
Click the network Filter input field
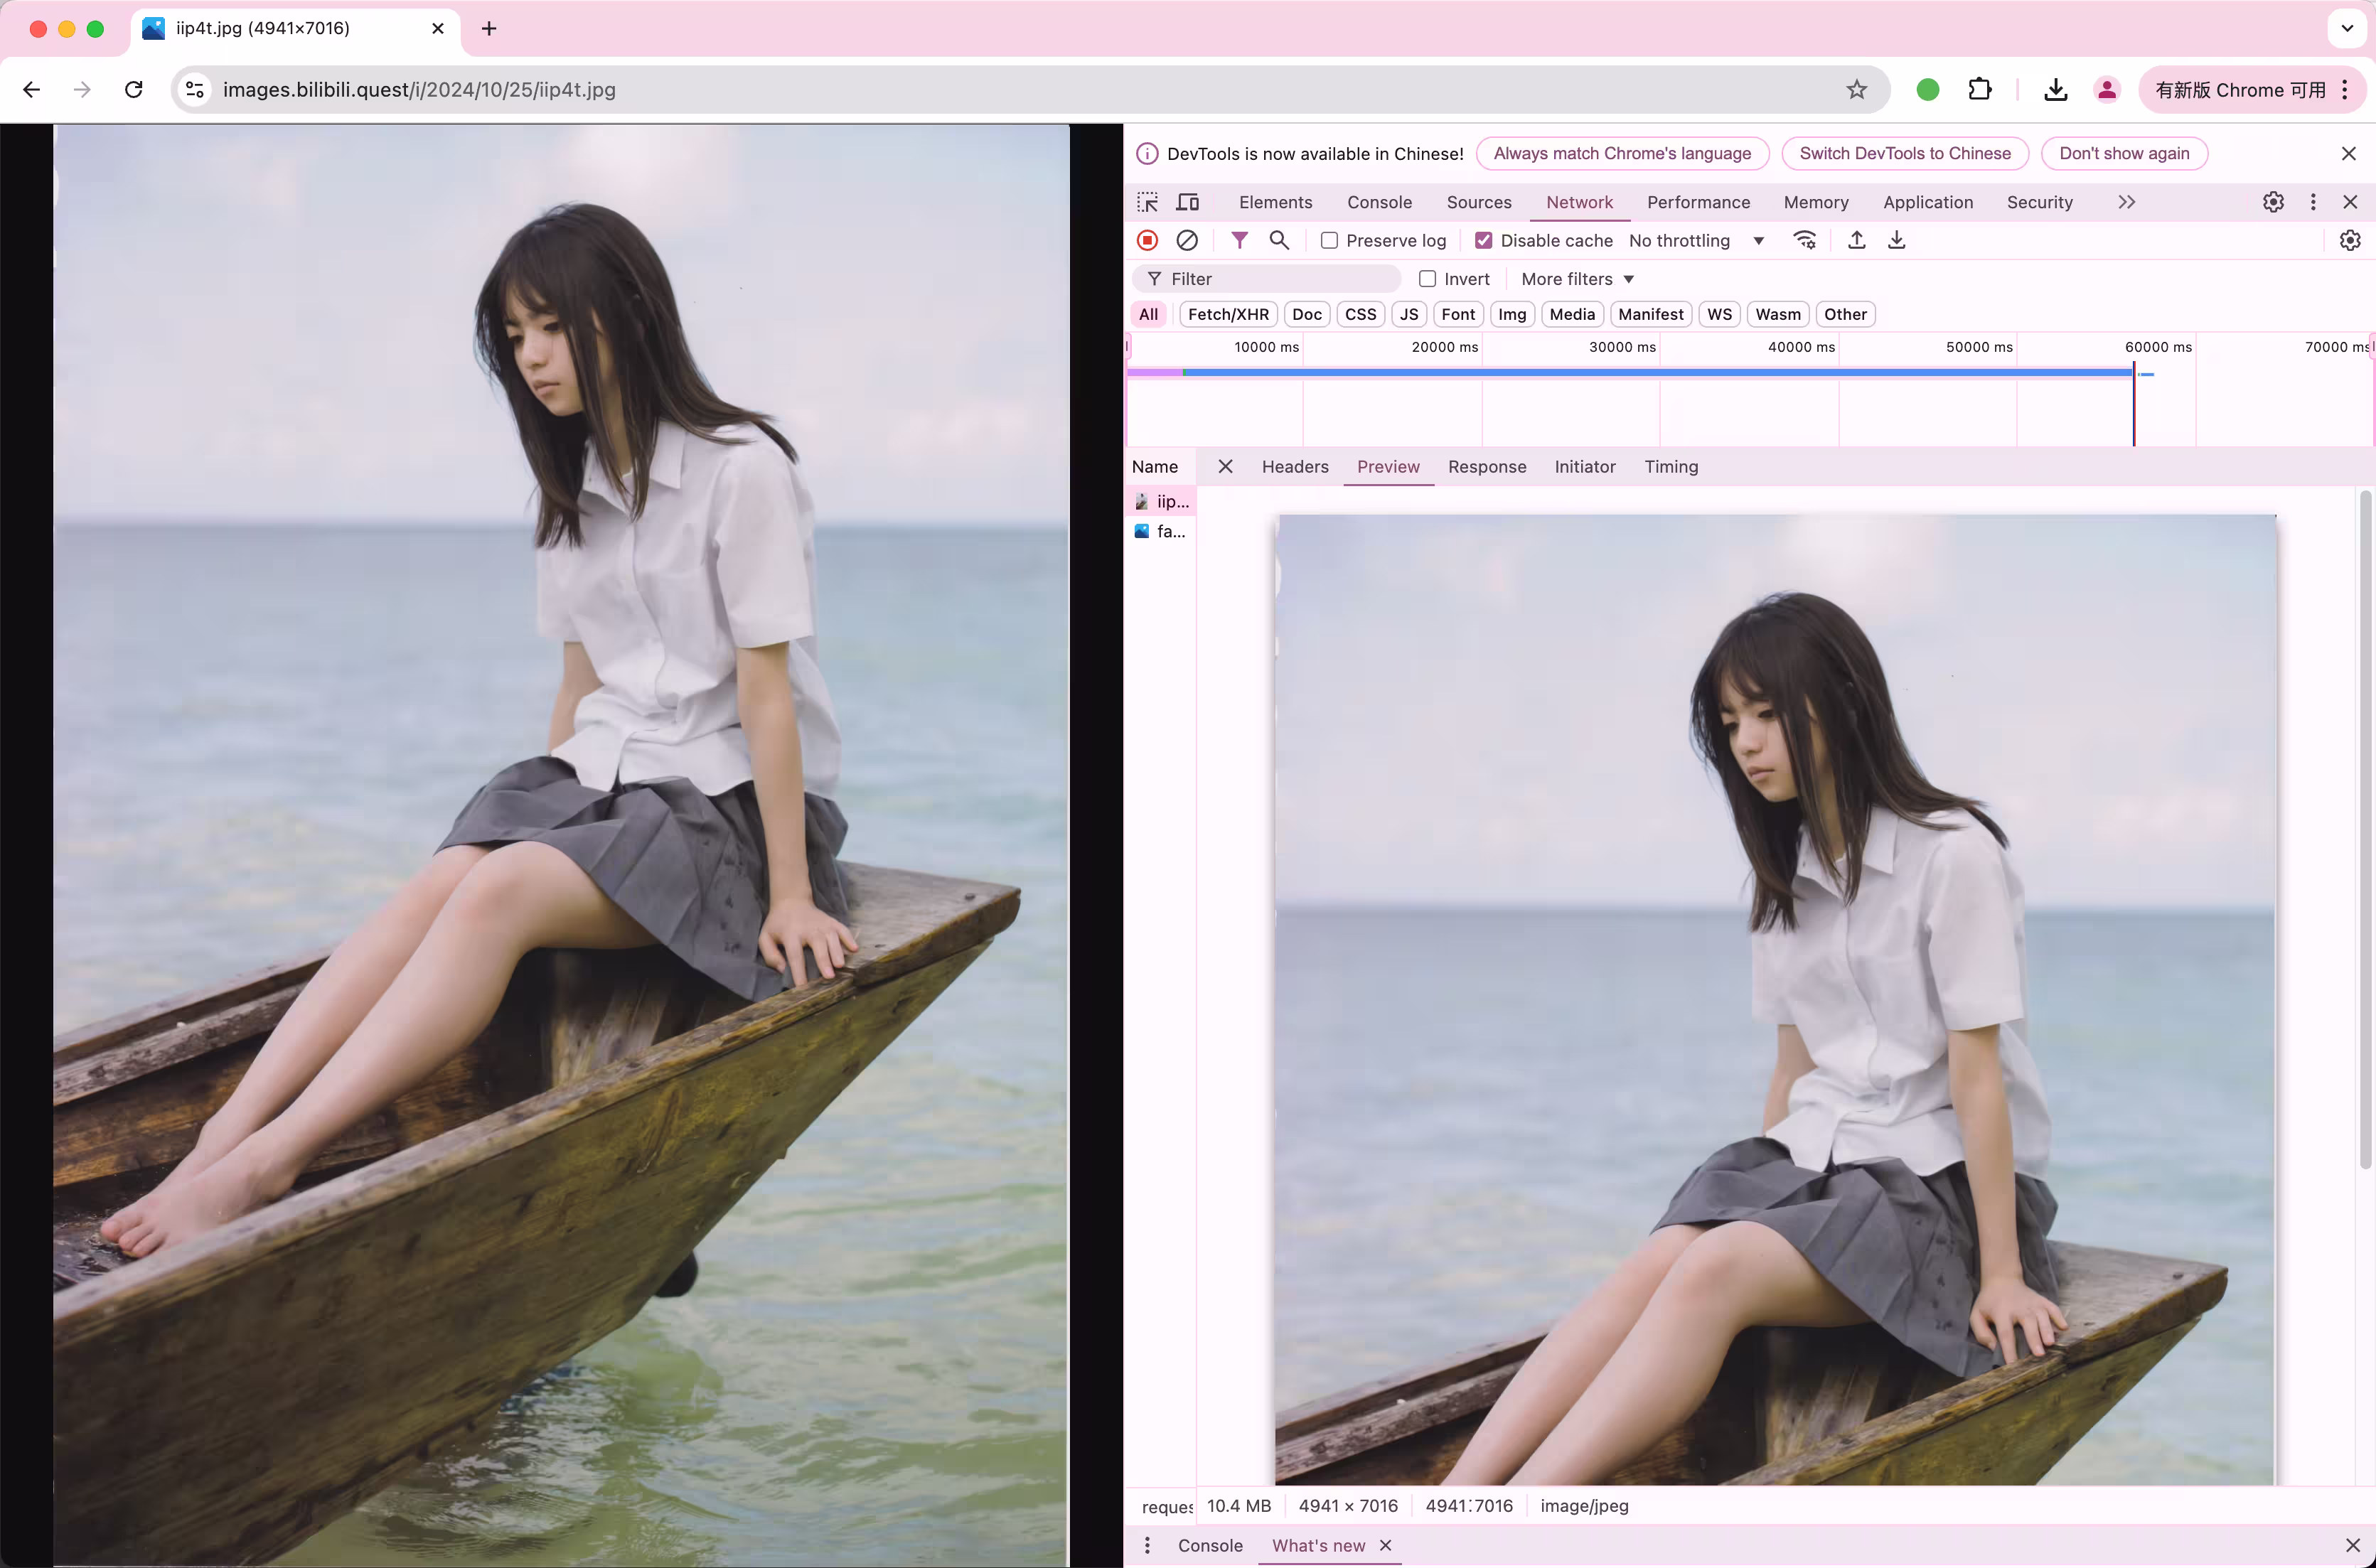1266,279
